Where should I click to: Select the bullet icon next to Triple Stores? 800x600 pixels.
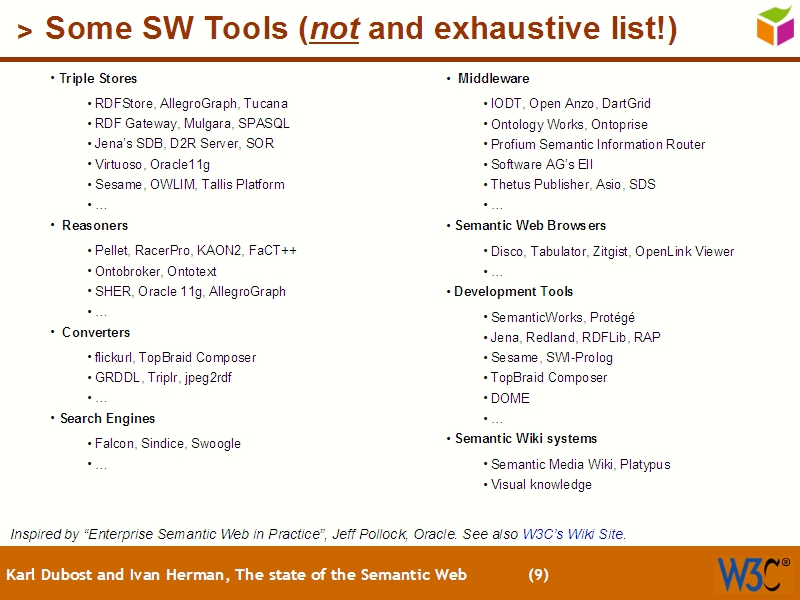point(51,78)
